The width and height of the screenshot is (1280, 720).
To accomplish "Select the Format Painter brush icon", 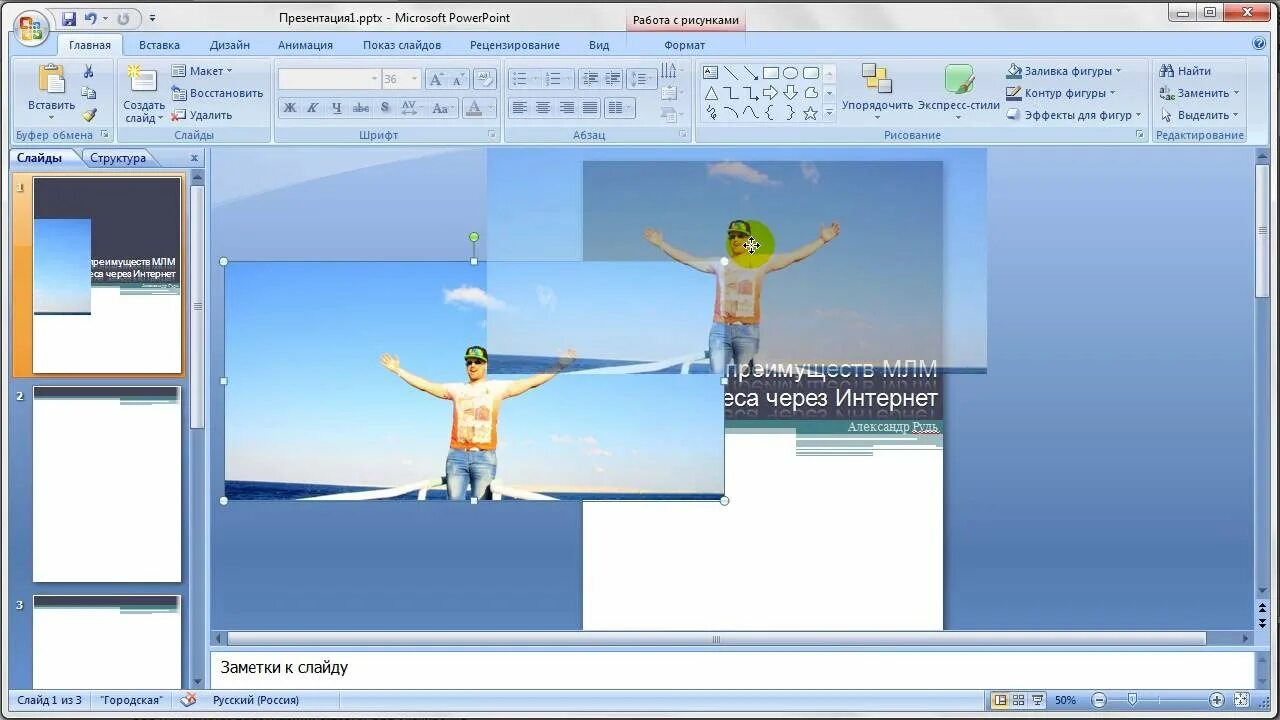I will pyautogui.click(x=88, y=115).
